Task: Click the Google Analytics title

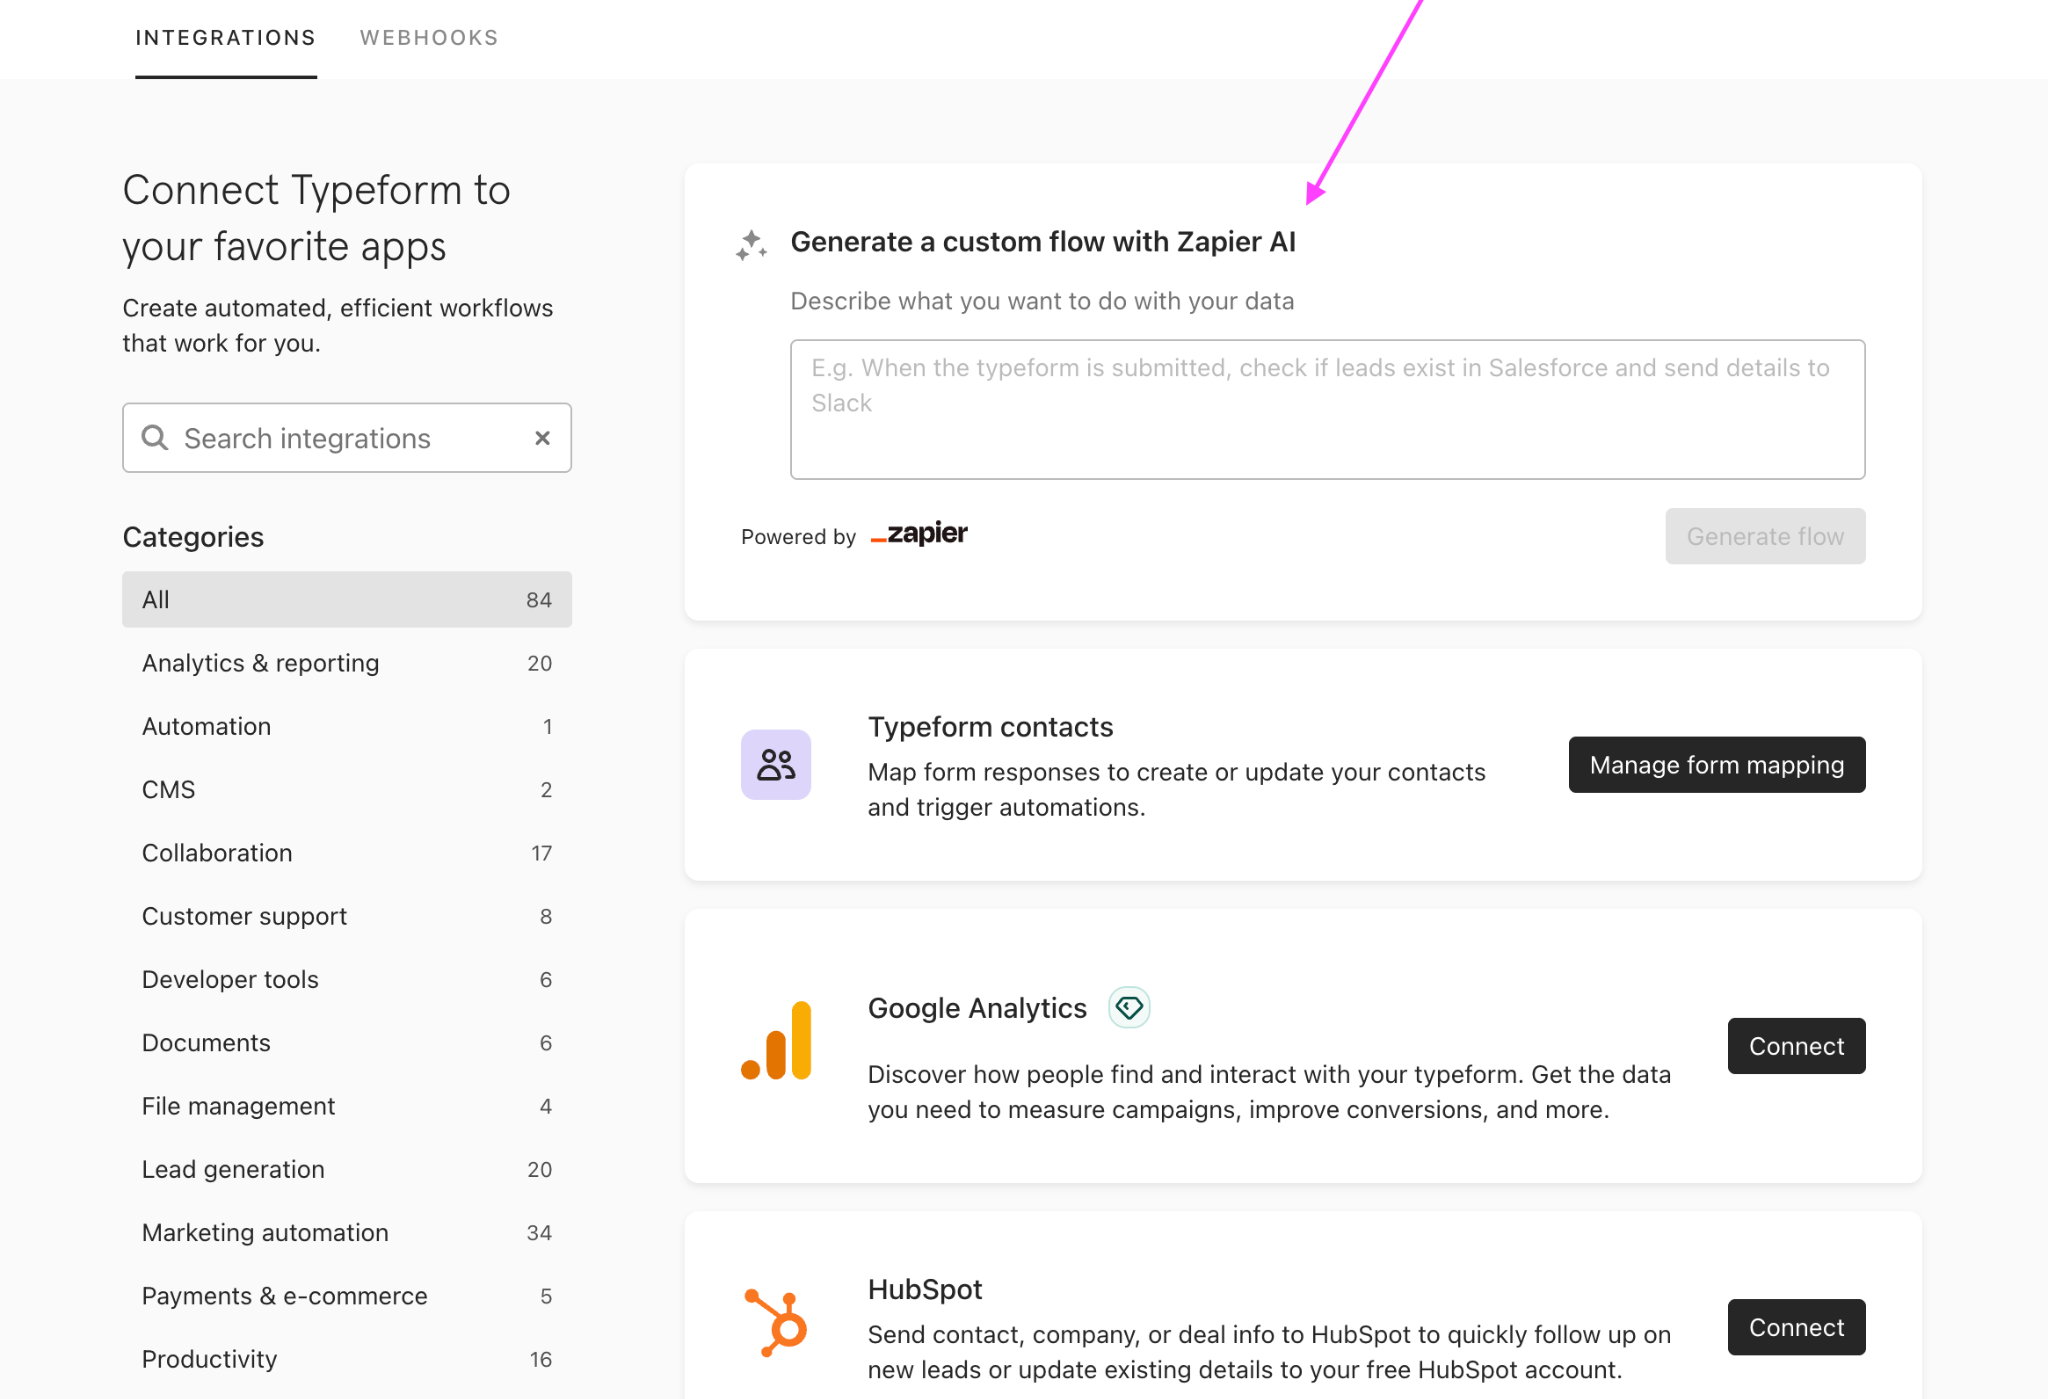Action: [977, 1008]
